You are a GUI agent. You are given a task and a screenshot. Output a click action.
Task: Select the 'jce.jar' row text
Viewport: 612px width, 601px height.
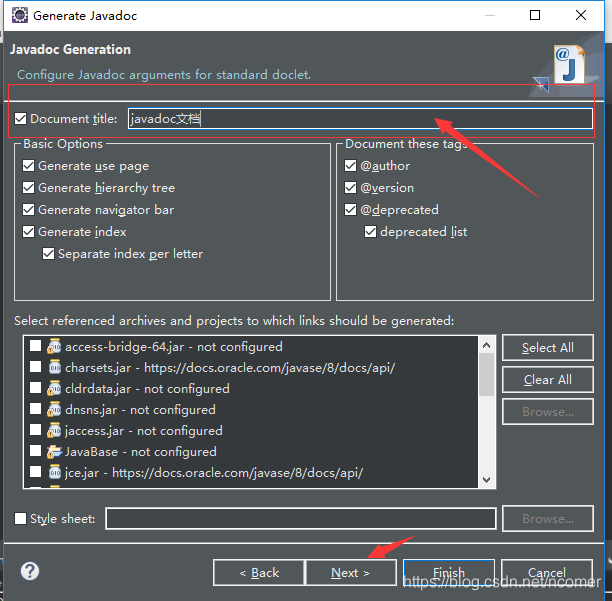click(x=214, y=473)
